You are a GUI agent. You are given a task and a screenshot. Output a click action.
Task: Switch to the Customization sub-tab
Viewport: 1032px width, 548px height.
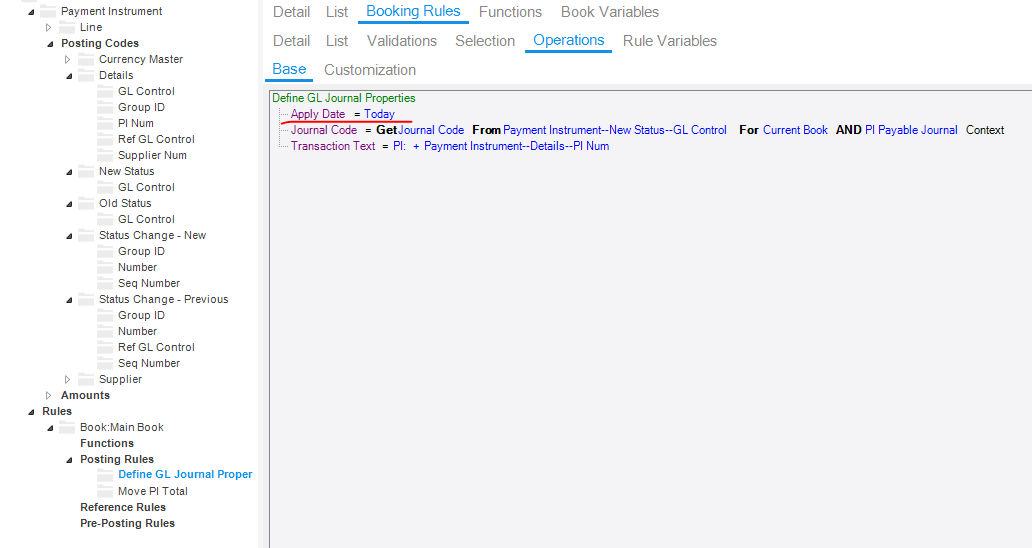(370, 70)
